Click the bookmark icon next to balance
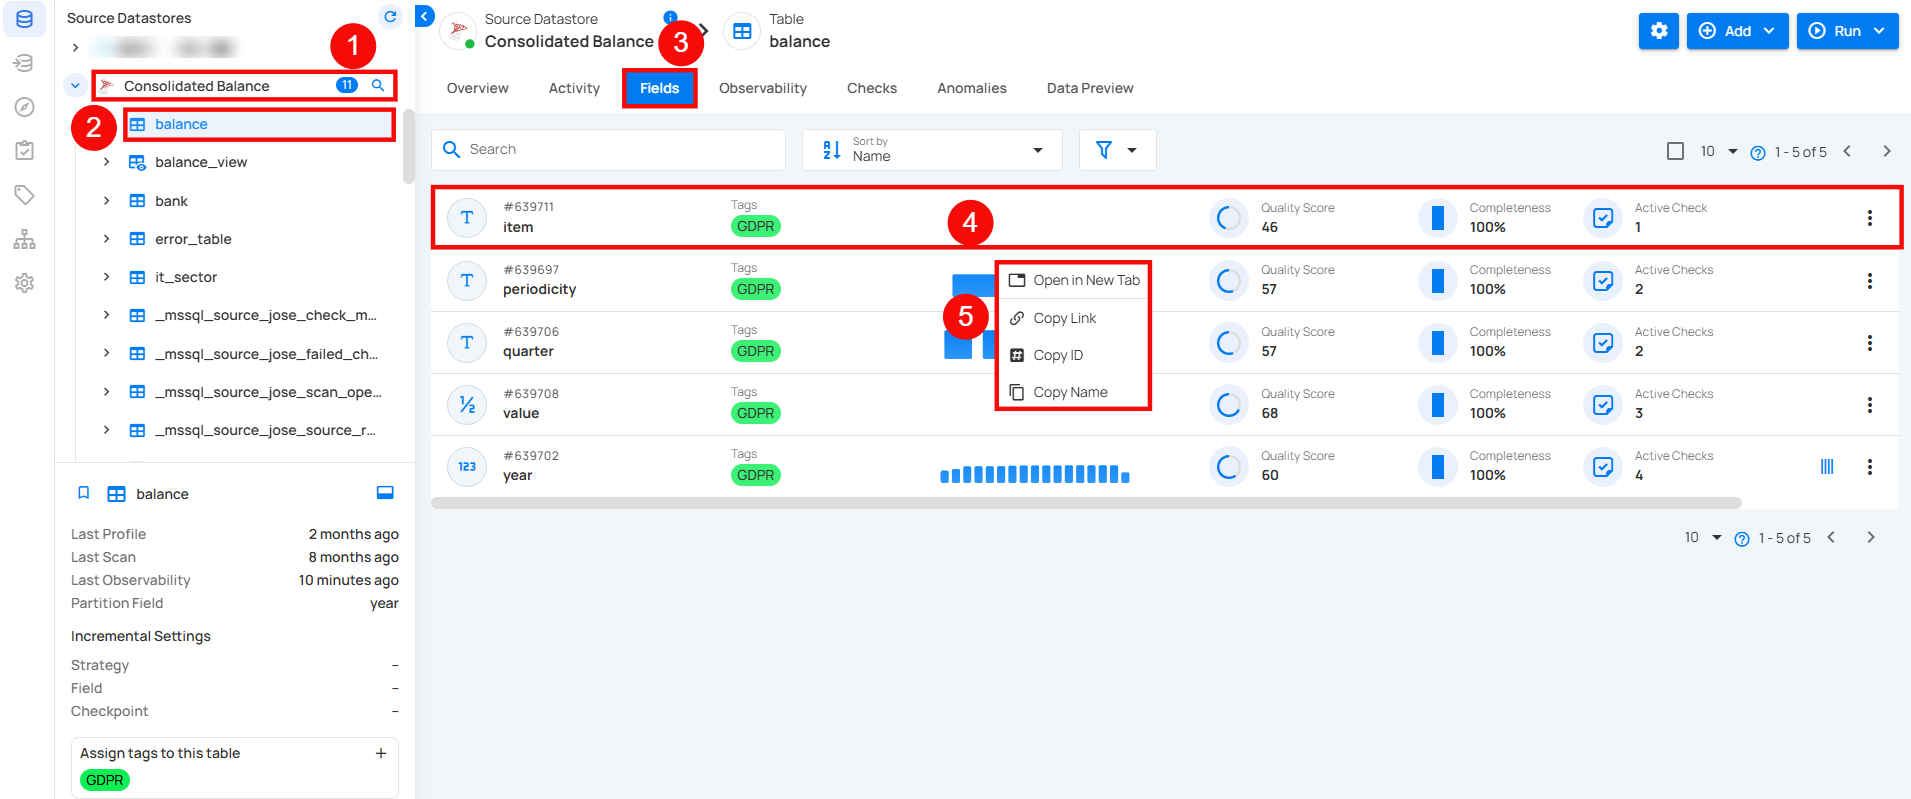Image resolution: width=1911 pixels, height=799 pixels. (84, 493)
